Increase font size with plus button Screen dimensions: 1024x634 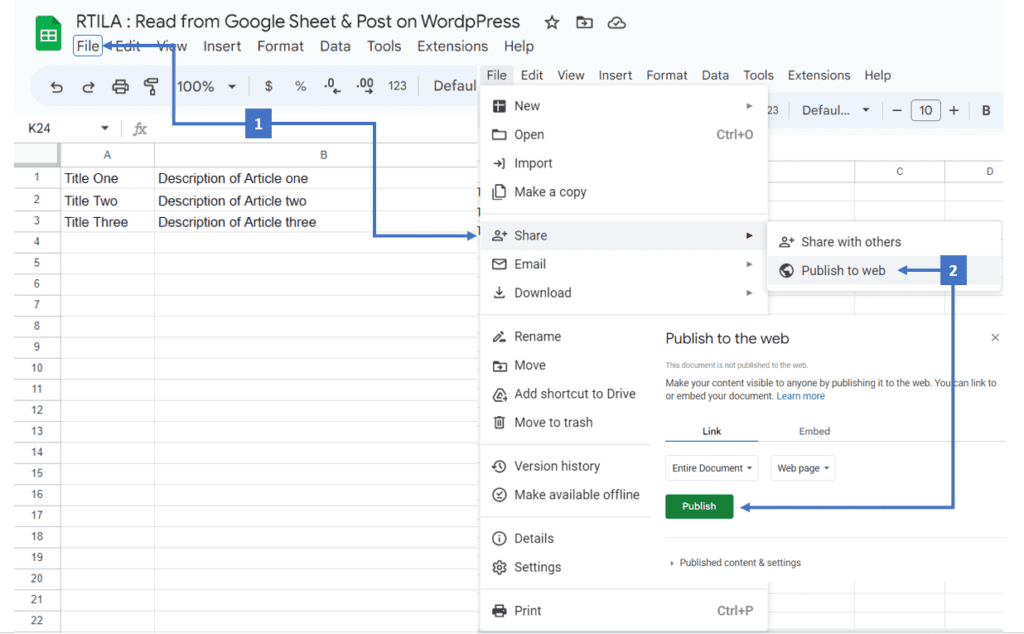[x=954, y=110]
